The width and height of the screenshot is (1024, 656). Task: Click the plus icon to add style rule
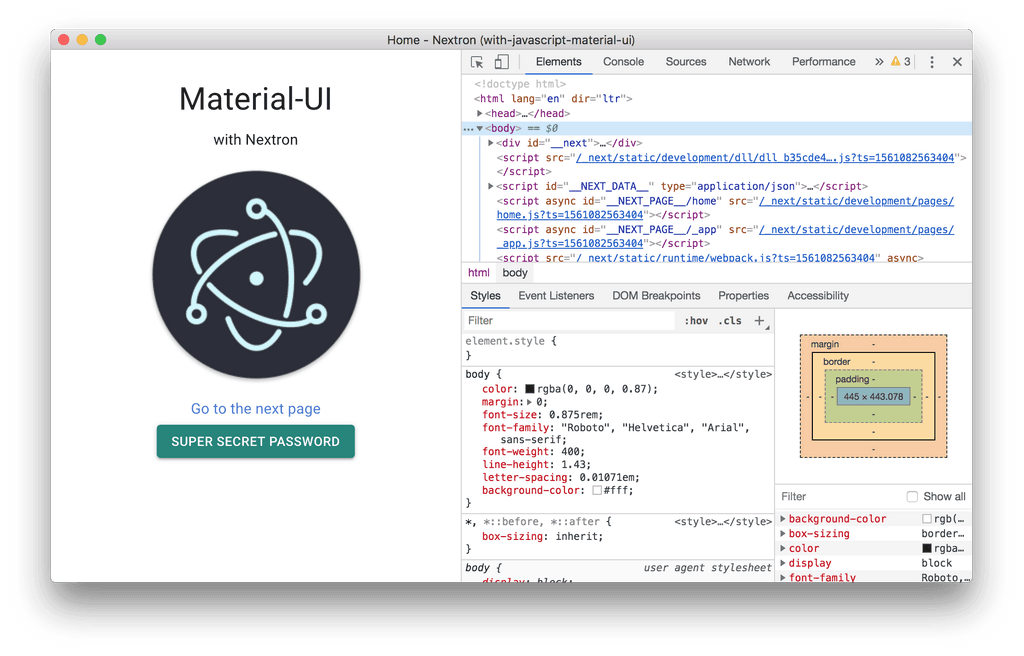point(758,321)
